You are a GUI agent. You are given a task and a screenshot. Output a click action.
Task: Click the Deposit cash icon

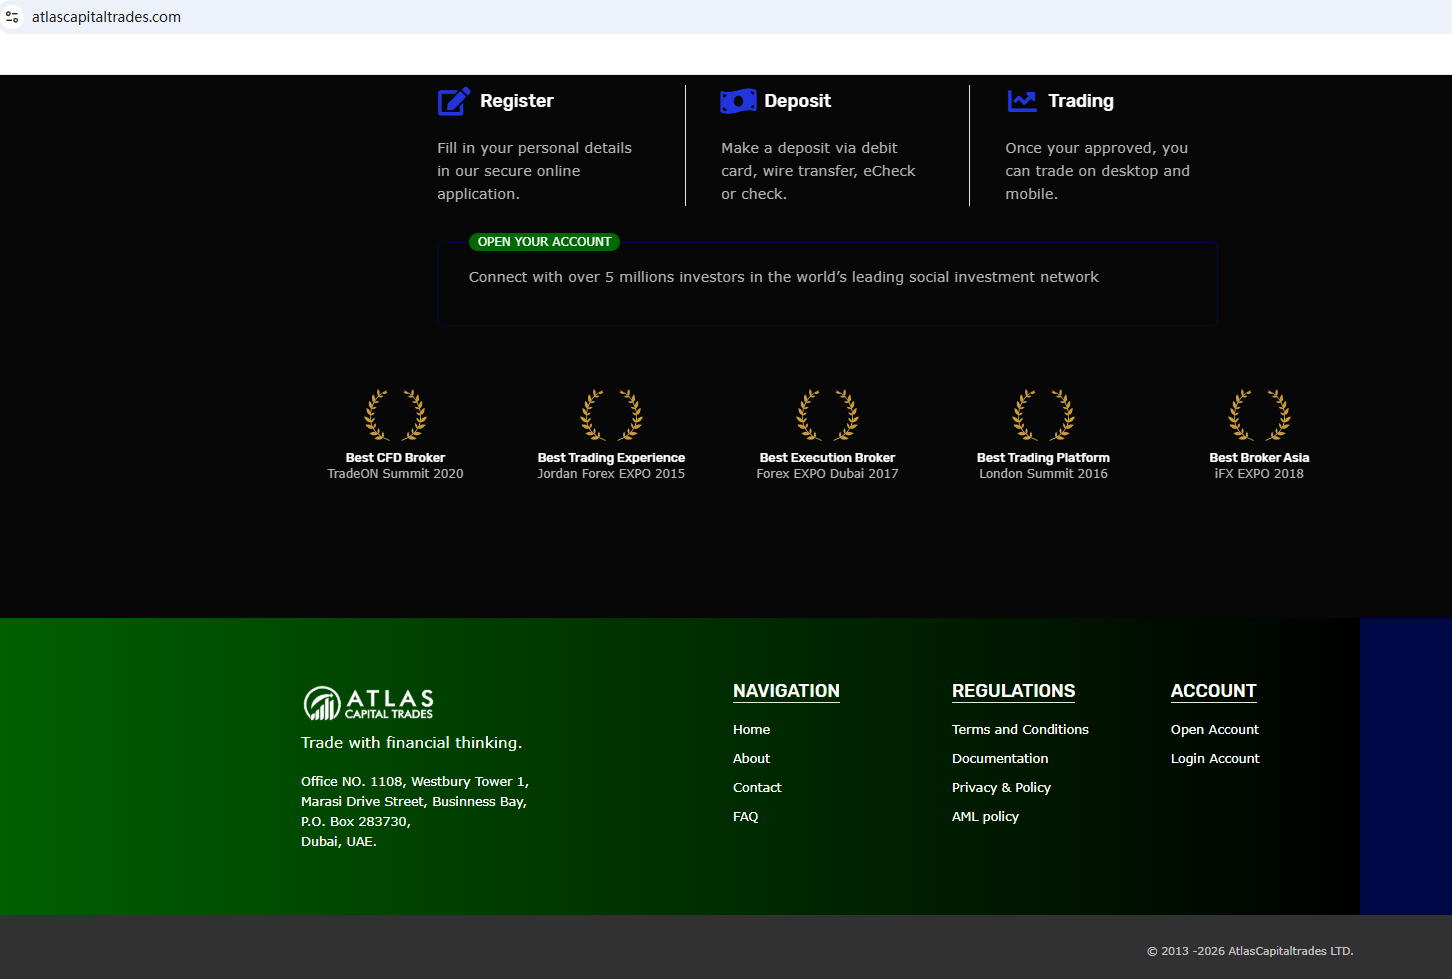tap(738, 101)
